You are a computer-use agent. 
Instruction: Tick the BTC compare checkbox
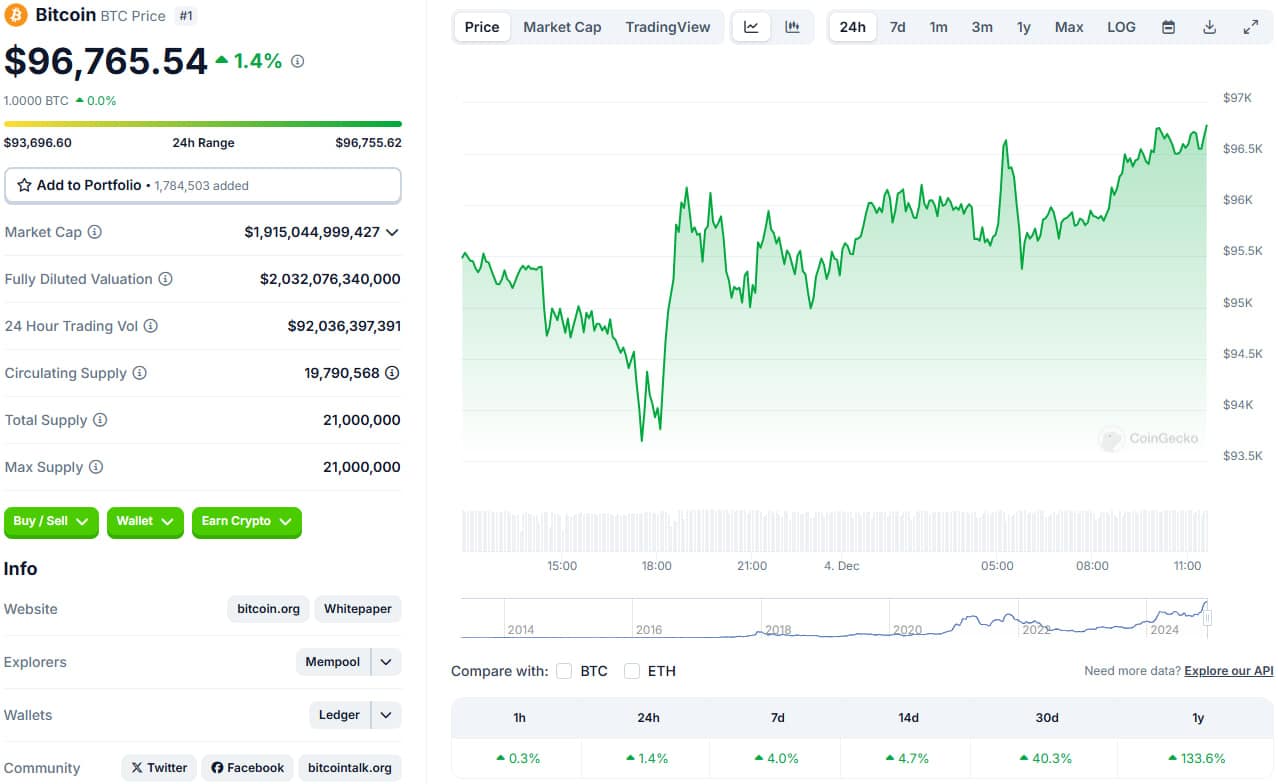564,671
